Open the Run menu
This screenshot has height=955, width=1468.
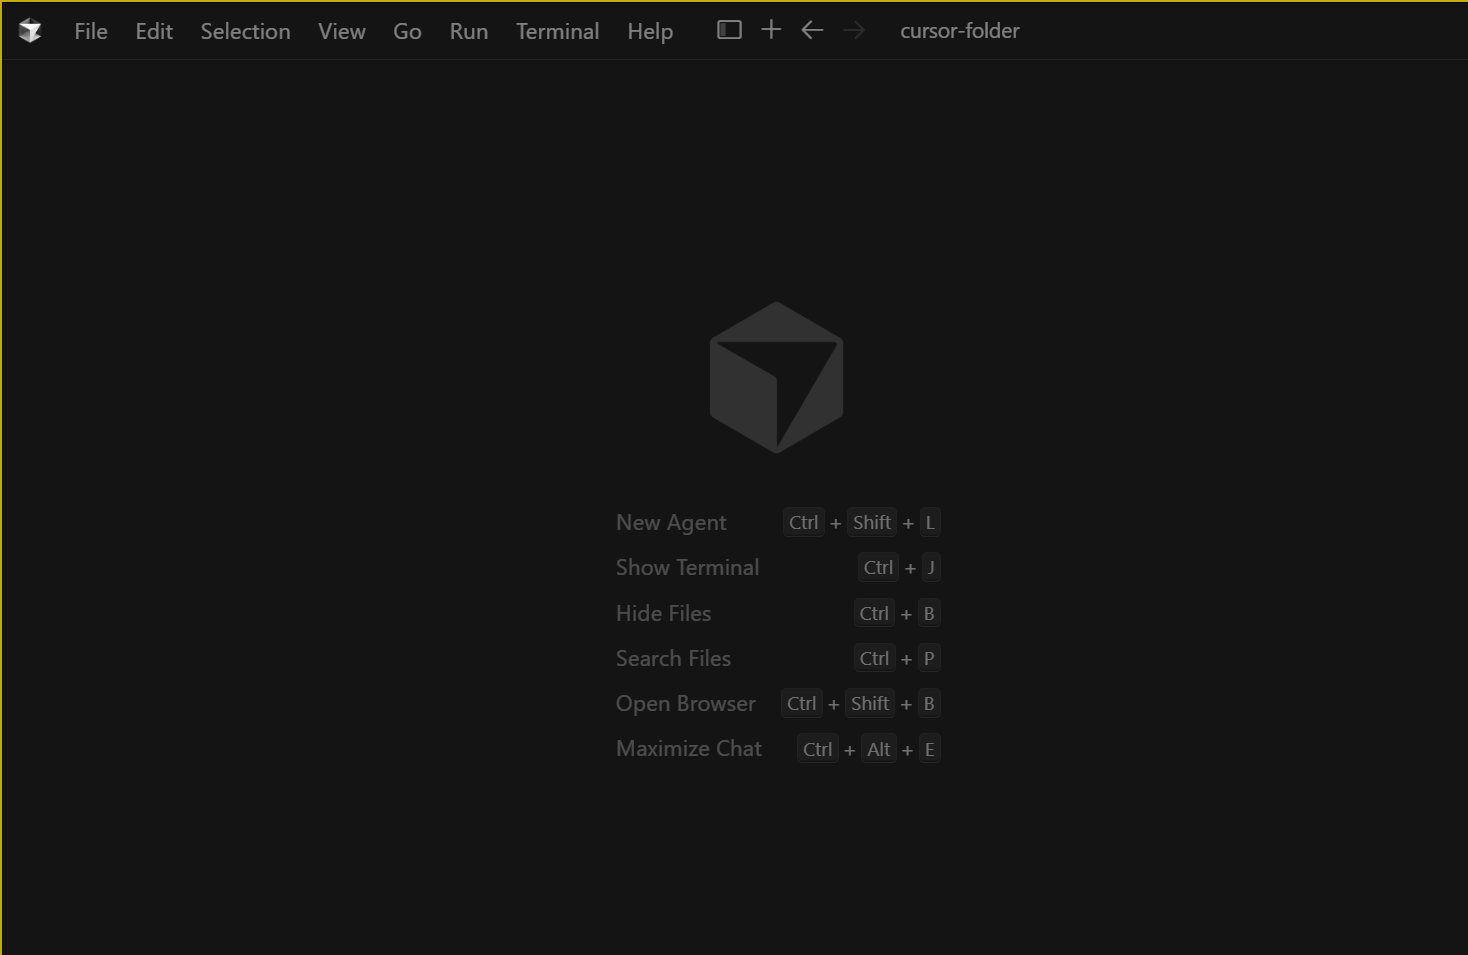click(469, 31)
